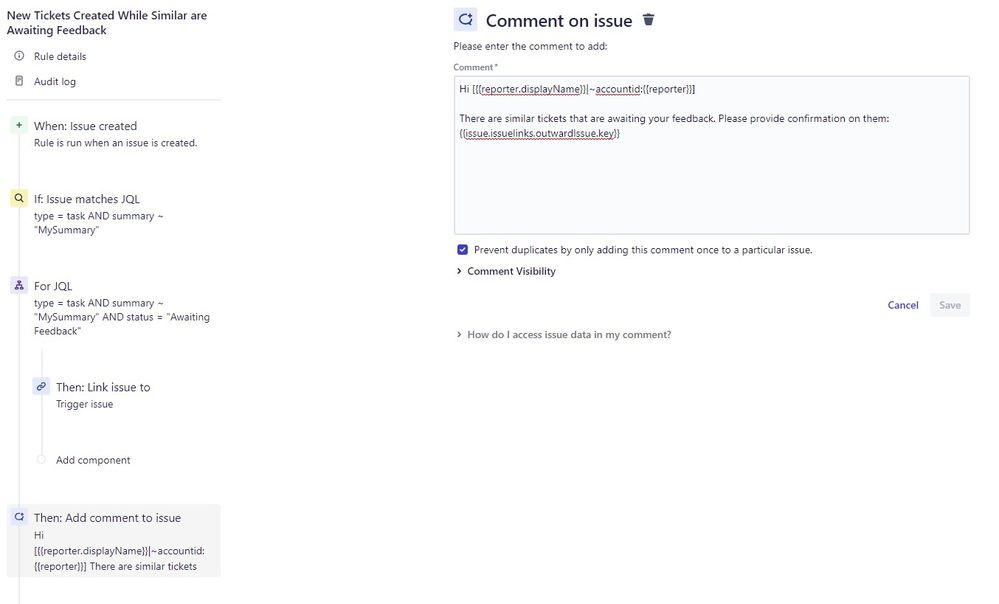Click the magnifier icon for Issue matches JQL
Image resolution: width=999 pixels, height=604 pixels.
(x=19, y=198)
